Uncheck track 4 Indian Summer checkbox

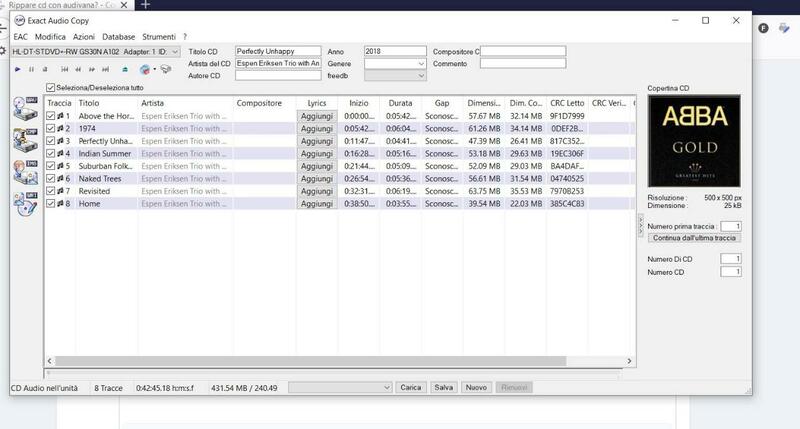51,153
